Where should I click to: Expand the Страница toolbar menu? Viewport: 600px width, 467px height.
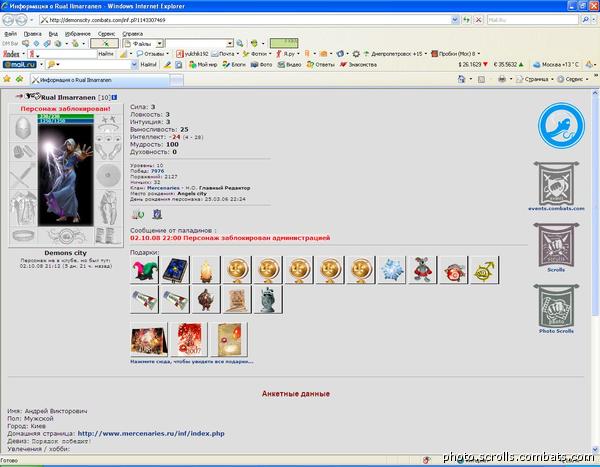coord(535,79)
